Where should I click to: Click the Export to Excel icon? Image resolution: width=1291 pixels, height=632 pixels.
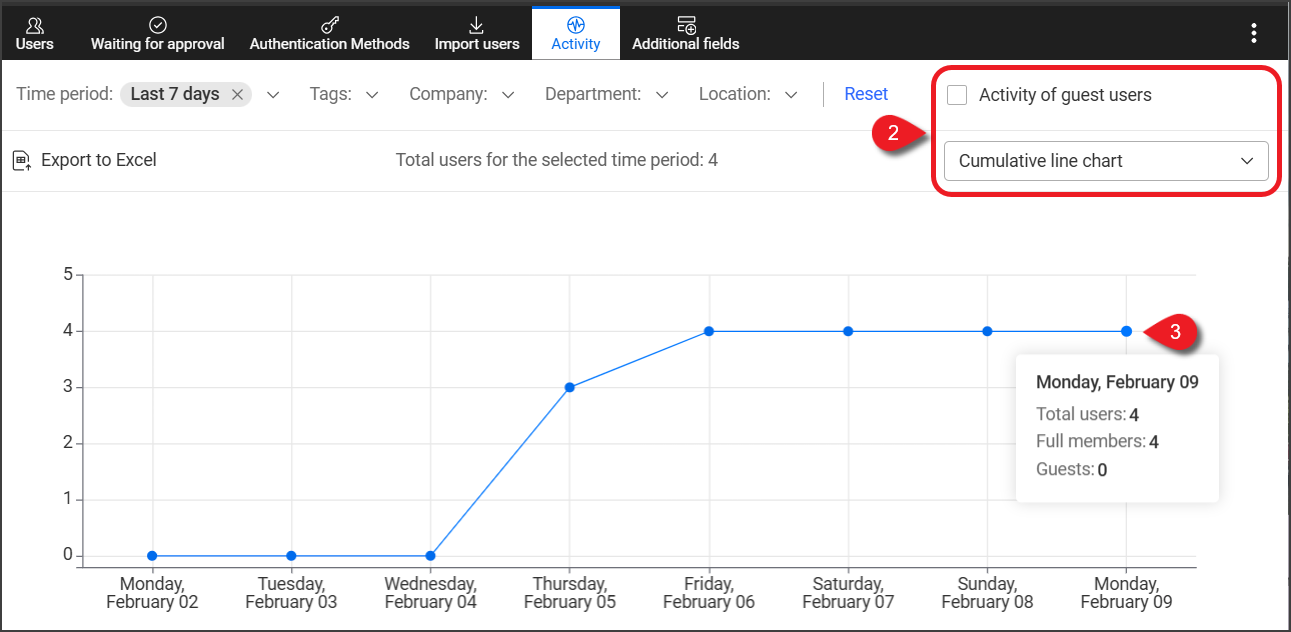click(22, 160)
